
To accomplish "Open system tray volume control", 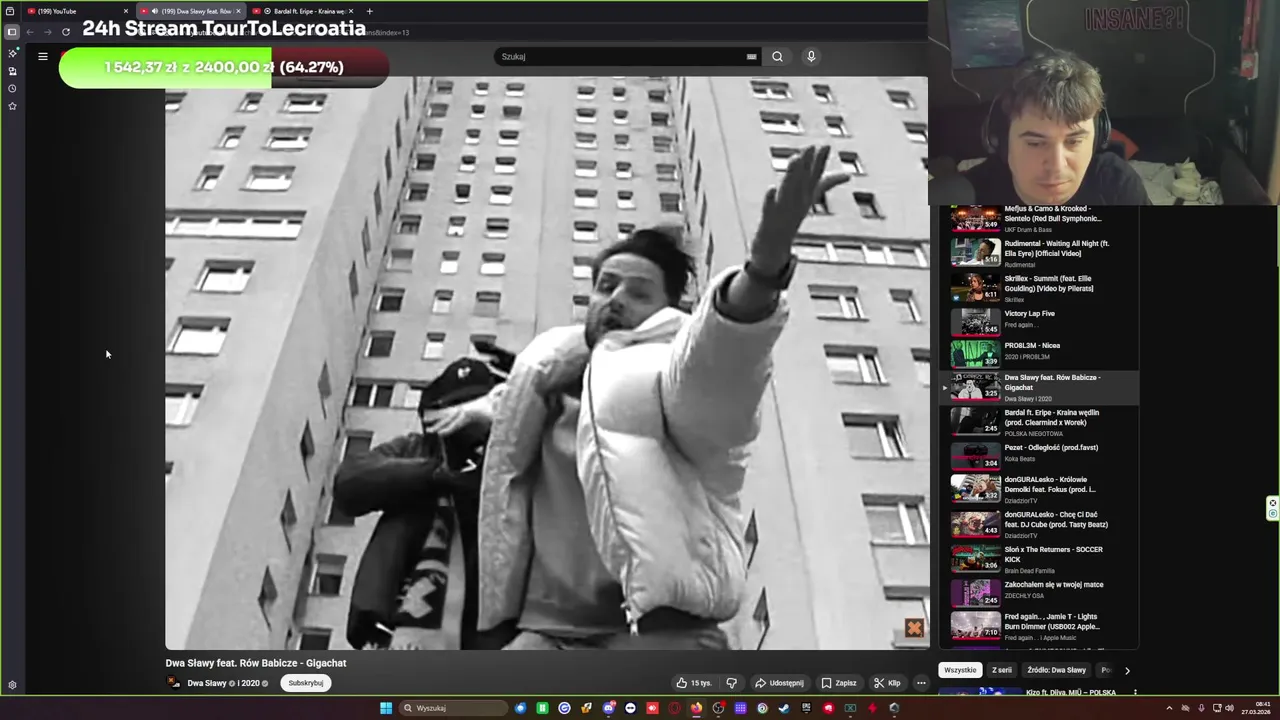I will (1230, 708).
